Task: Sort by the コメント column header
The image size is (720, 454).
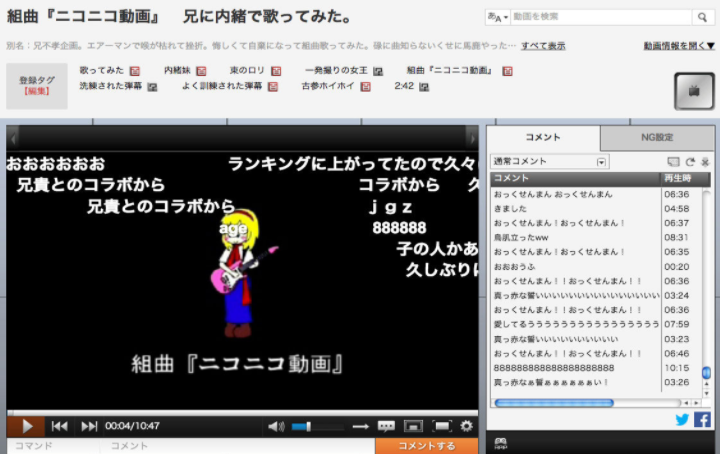Action: tap(575, 179)
